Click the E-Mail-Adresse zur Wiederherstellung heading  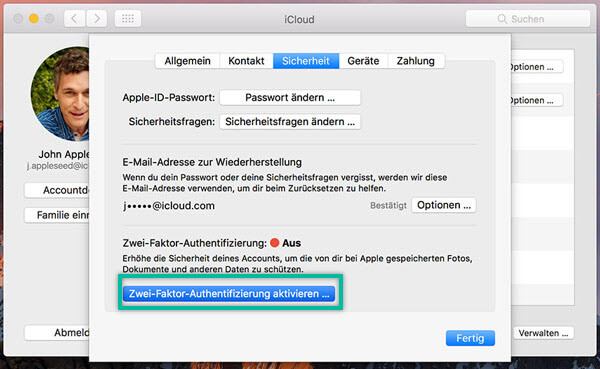212,162
